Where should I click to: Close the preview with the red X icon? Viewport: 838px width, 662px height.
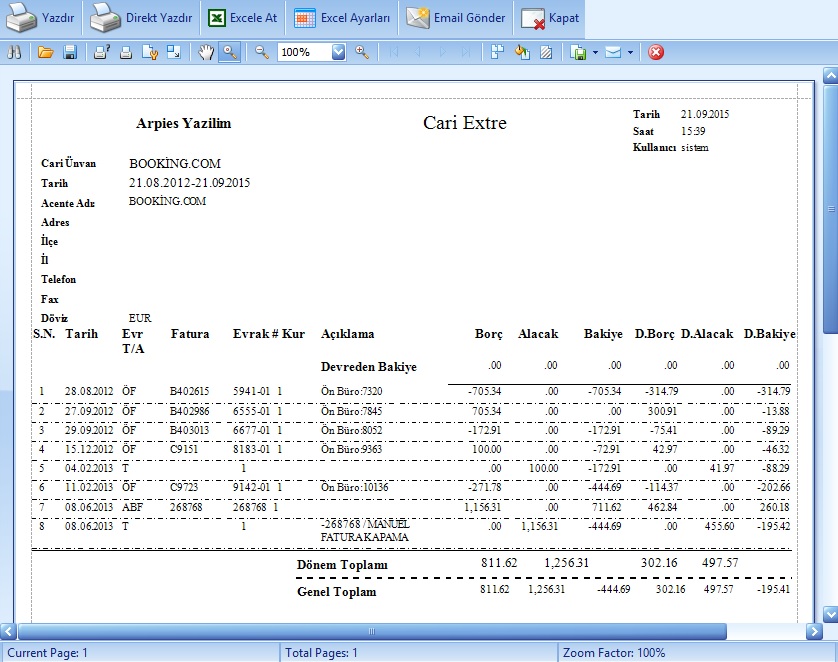pyautogui.click(x=656, y=52)
